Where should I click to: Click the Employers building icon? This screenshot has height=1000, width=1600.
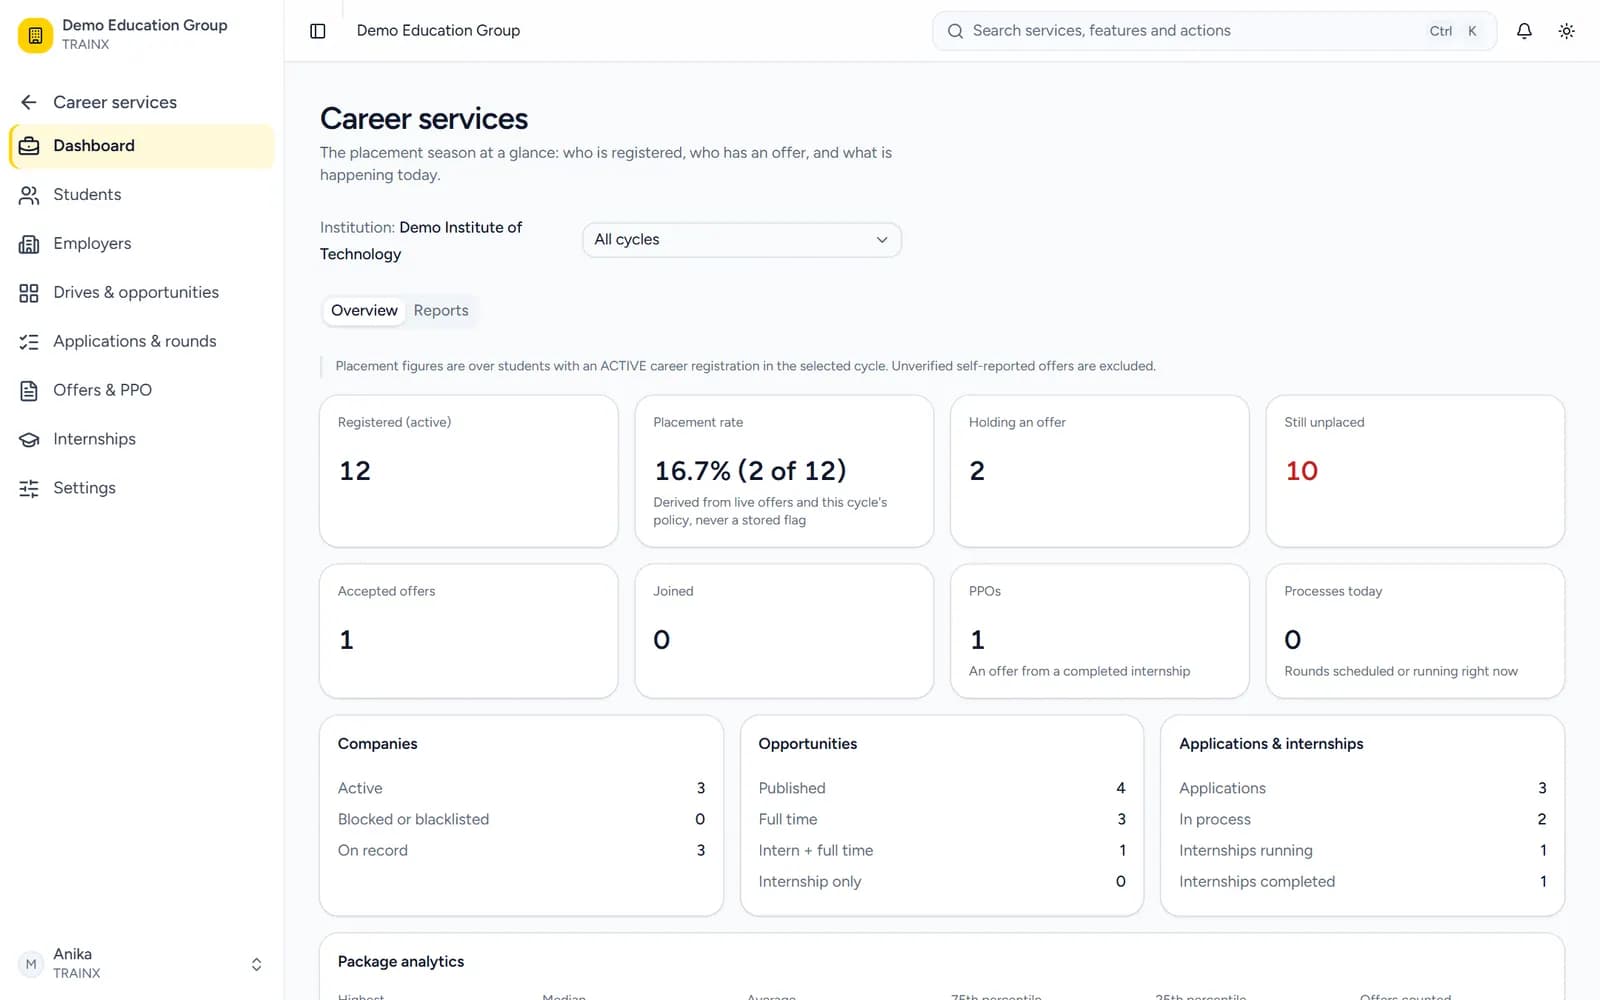tap(29, 244)
